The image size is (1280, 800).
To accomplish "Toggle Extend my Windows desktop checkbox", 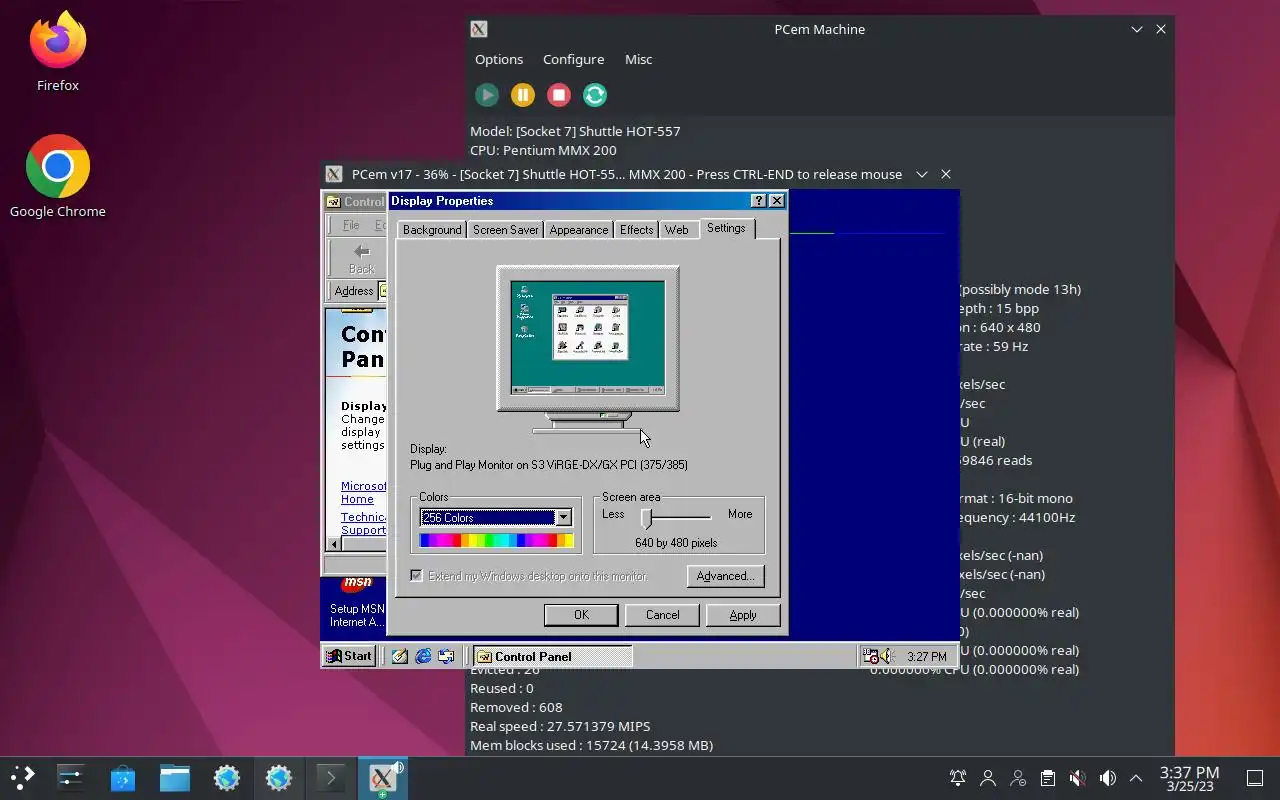I will click(x=416, y=576).
